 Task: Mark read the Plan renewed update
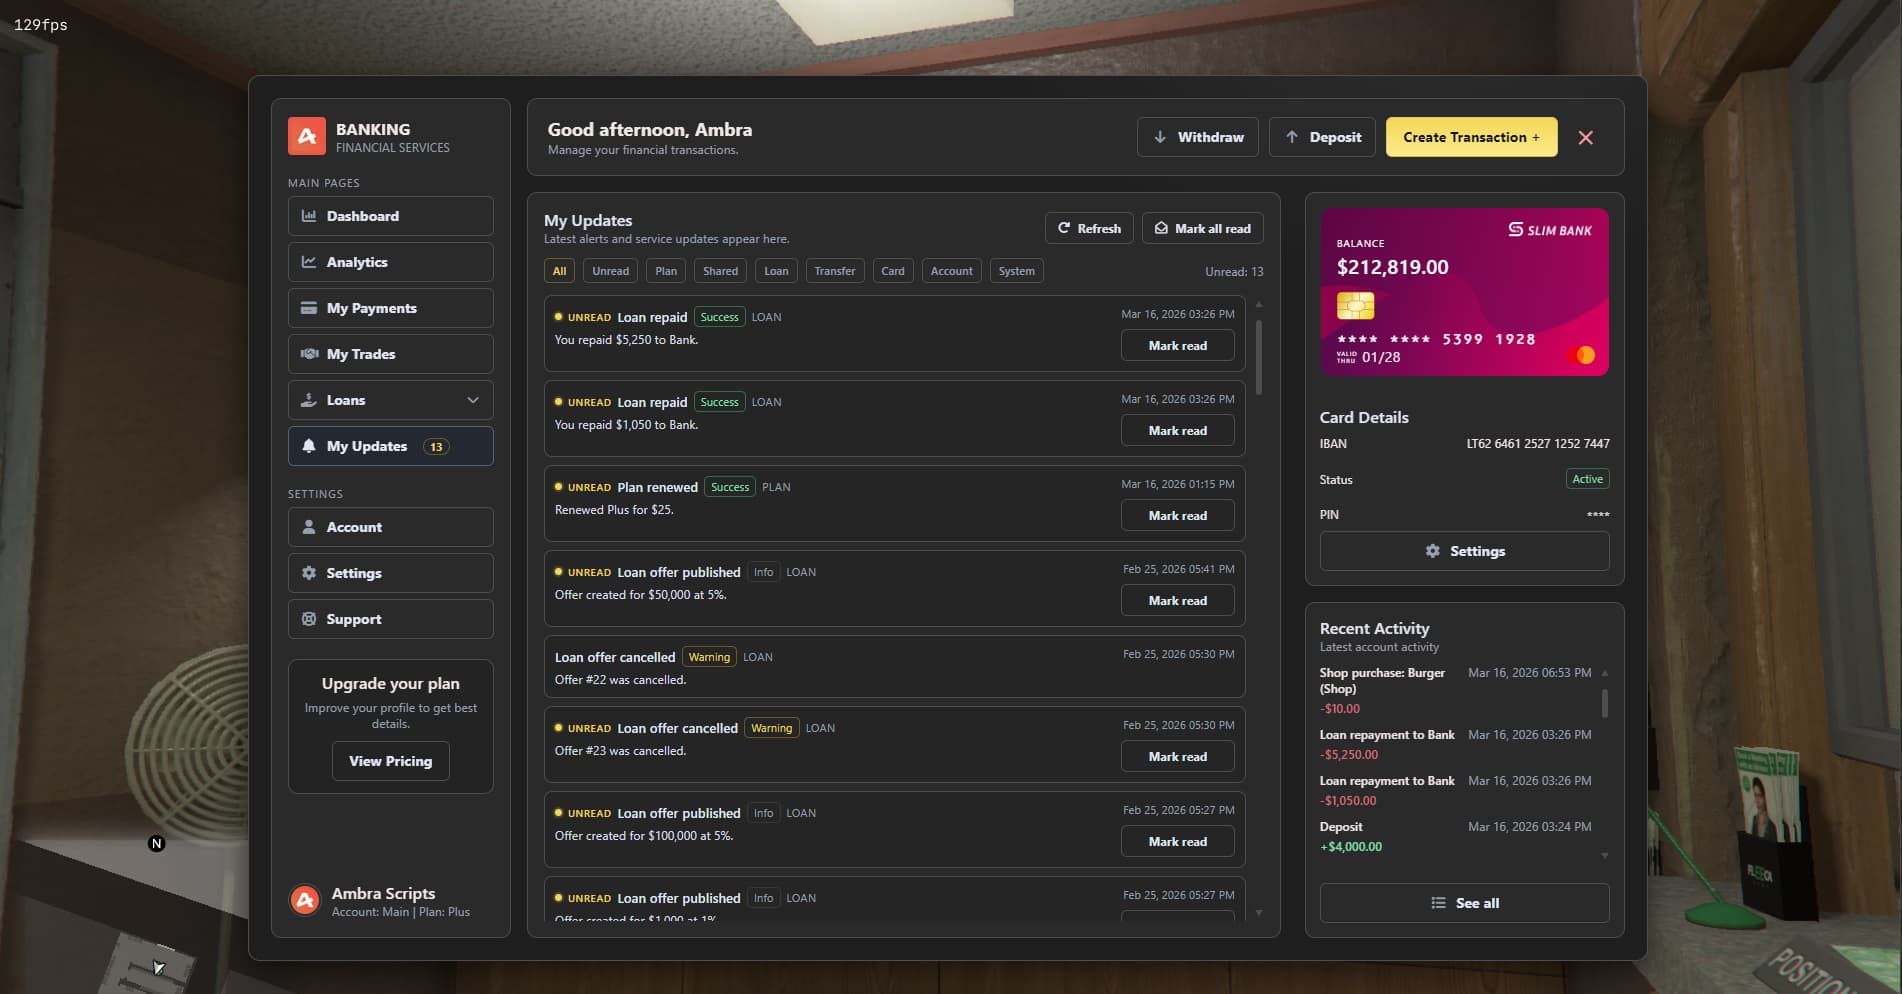1177,516
